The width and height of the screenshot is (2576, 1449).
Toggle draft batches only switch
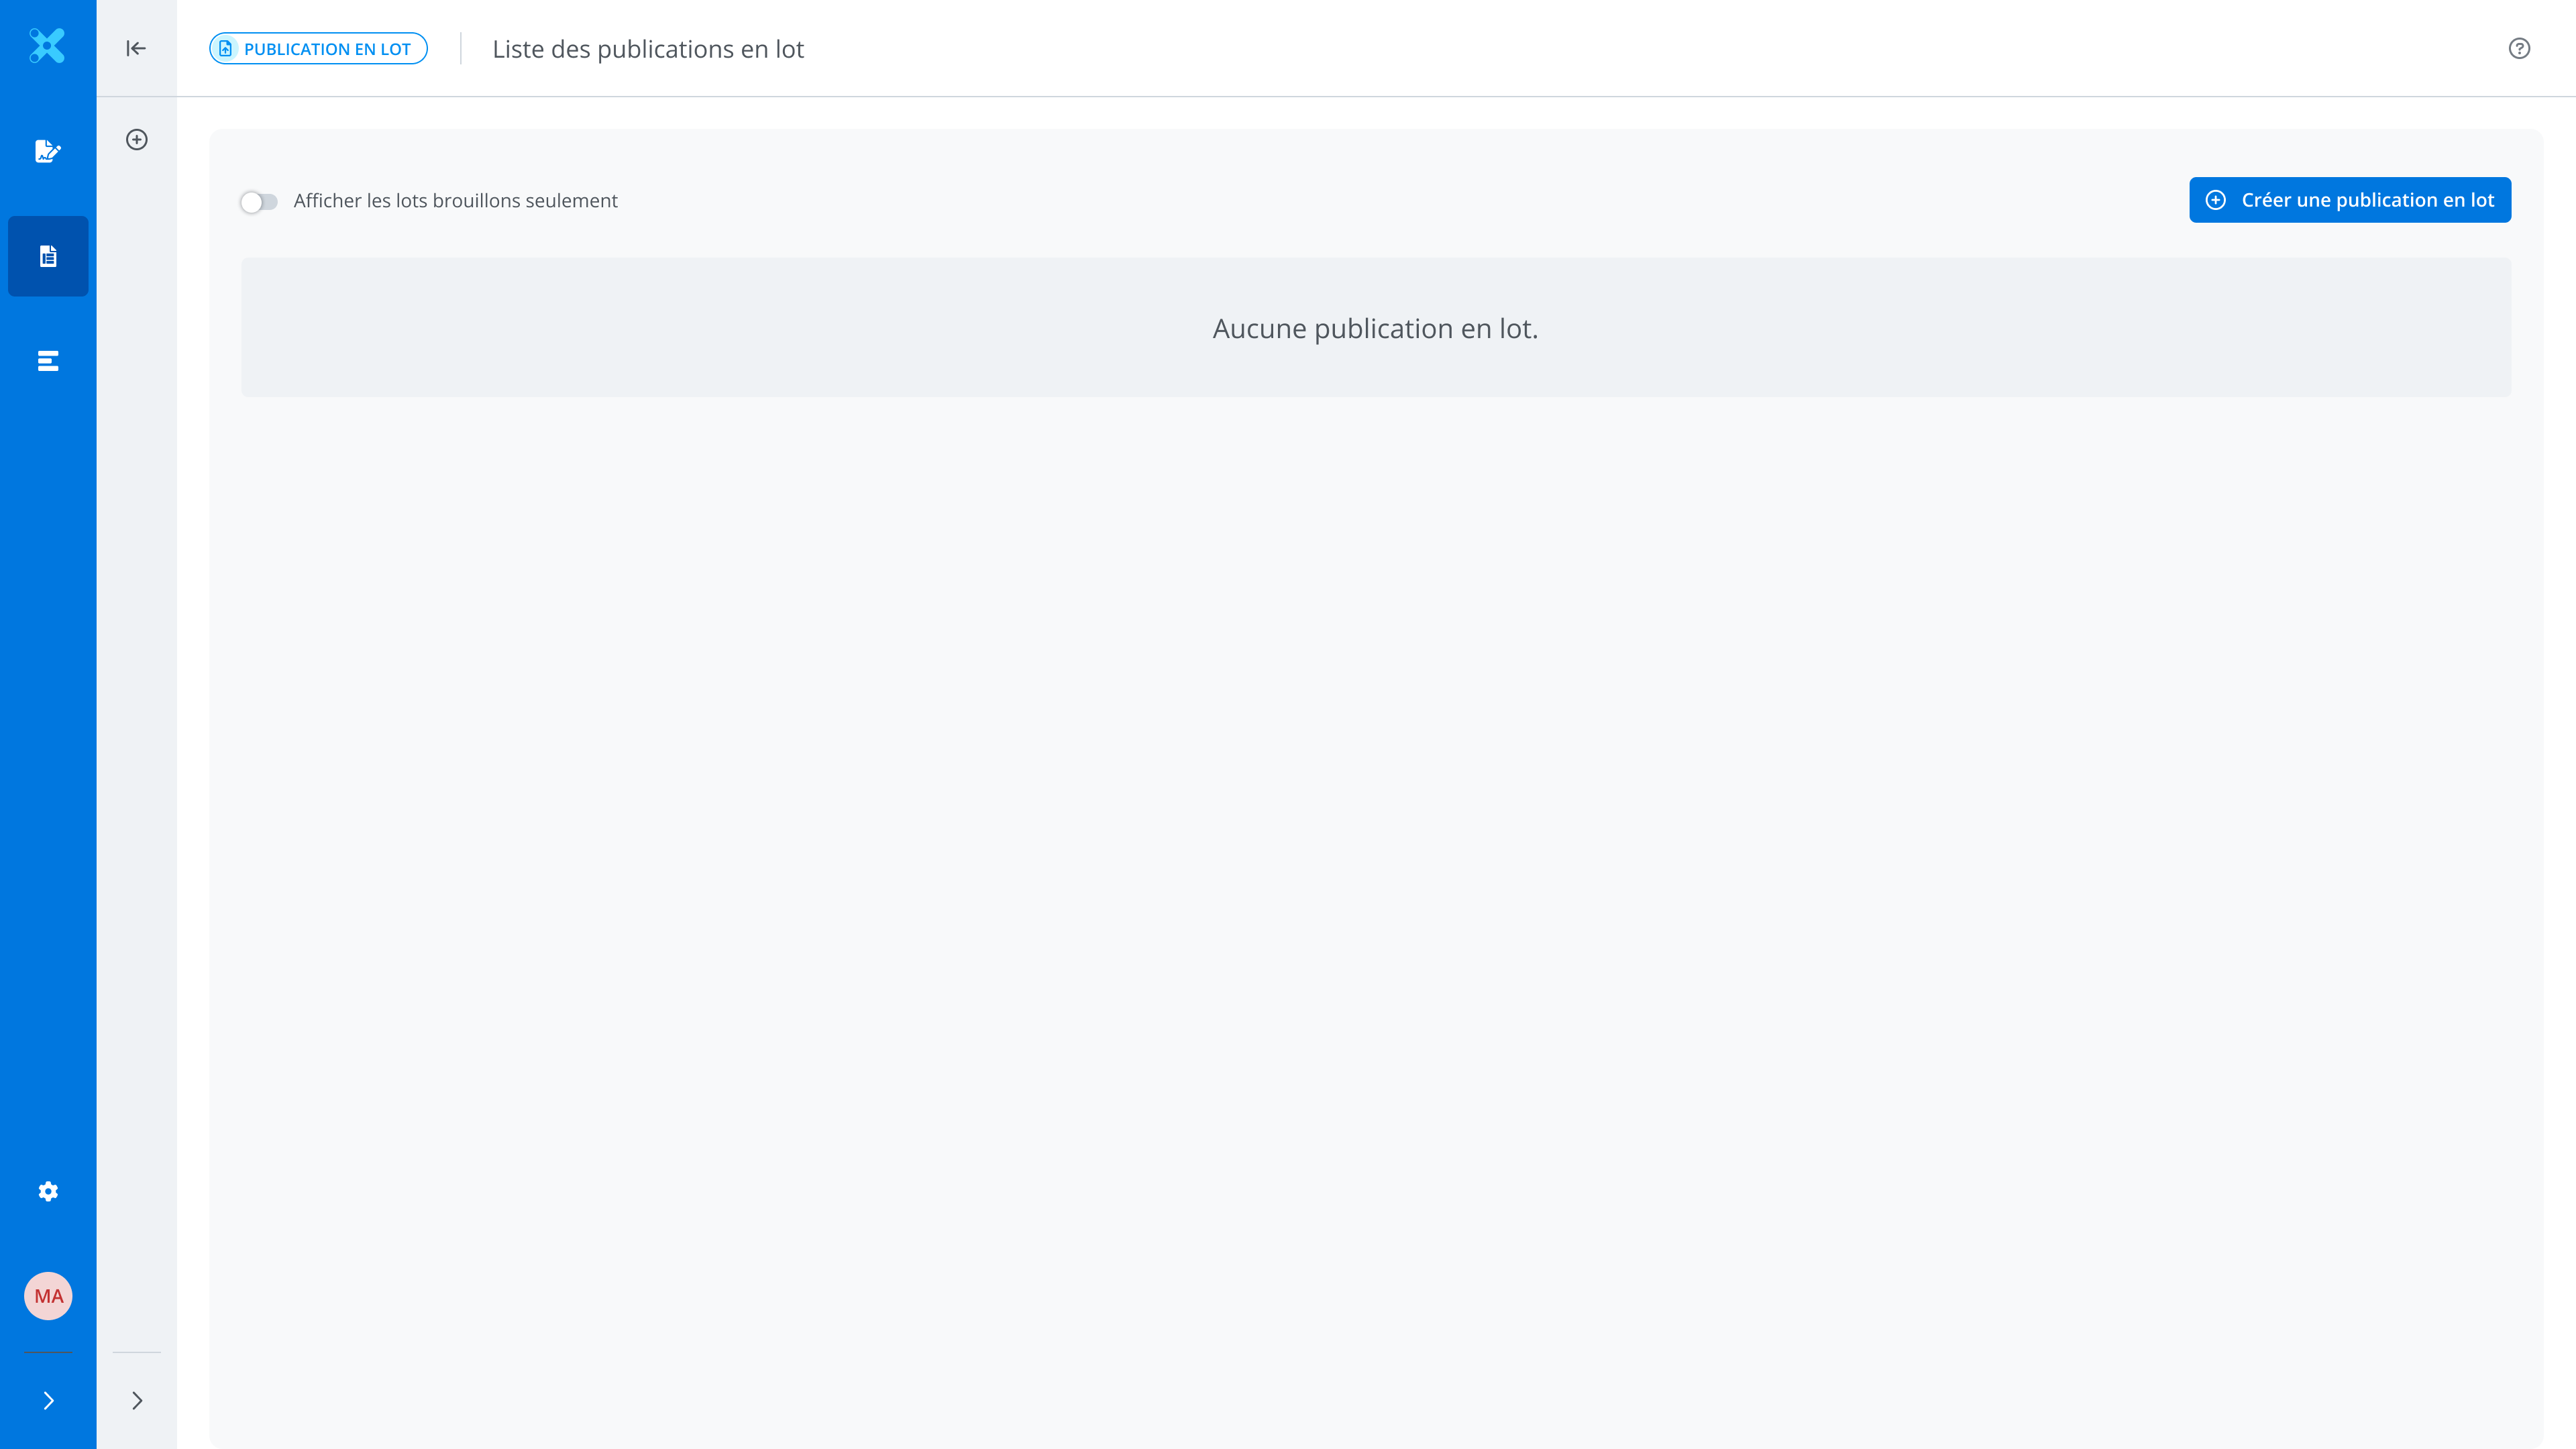(259, 202)
